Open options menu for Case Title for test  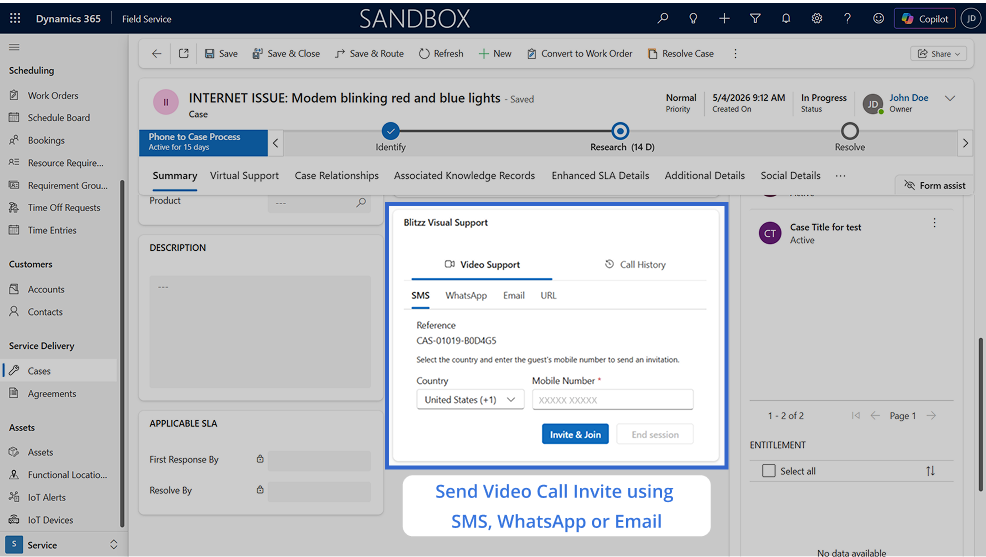click(x=934, y=223)
